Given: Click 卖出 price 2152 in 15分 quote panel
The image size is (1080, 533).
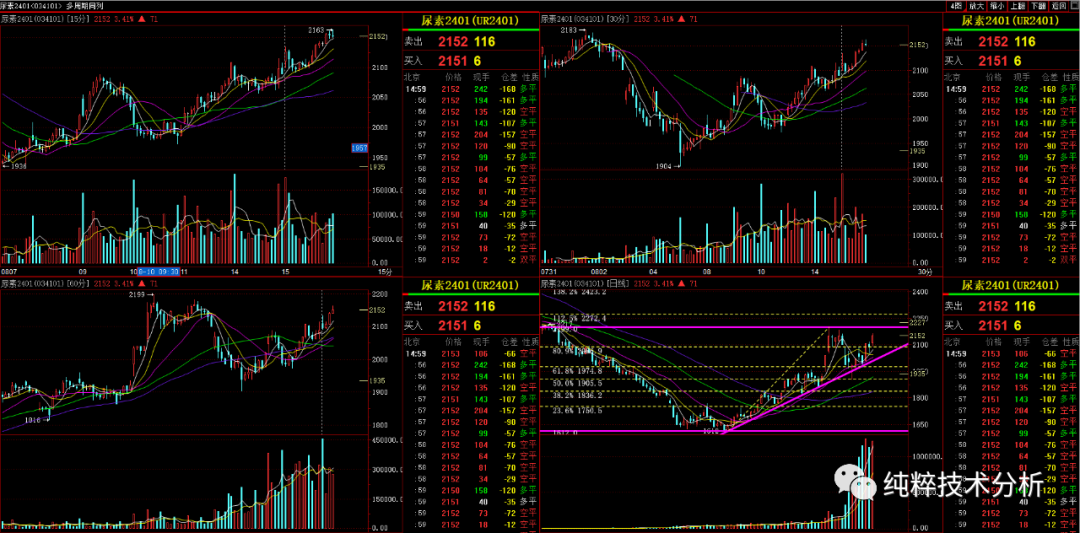Looking at the screenshot, I should pyautogui.click(x=455, y=41).
